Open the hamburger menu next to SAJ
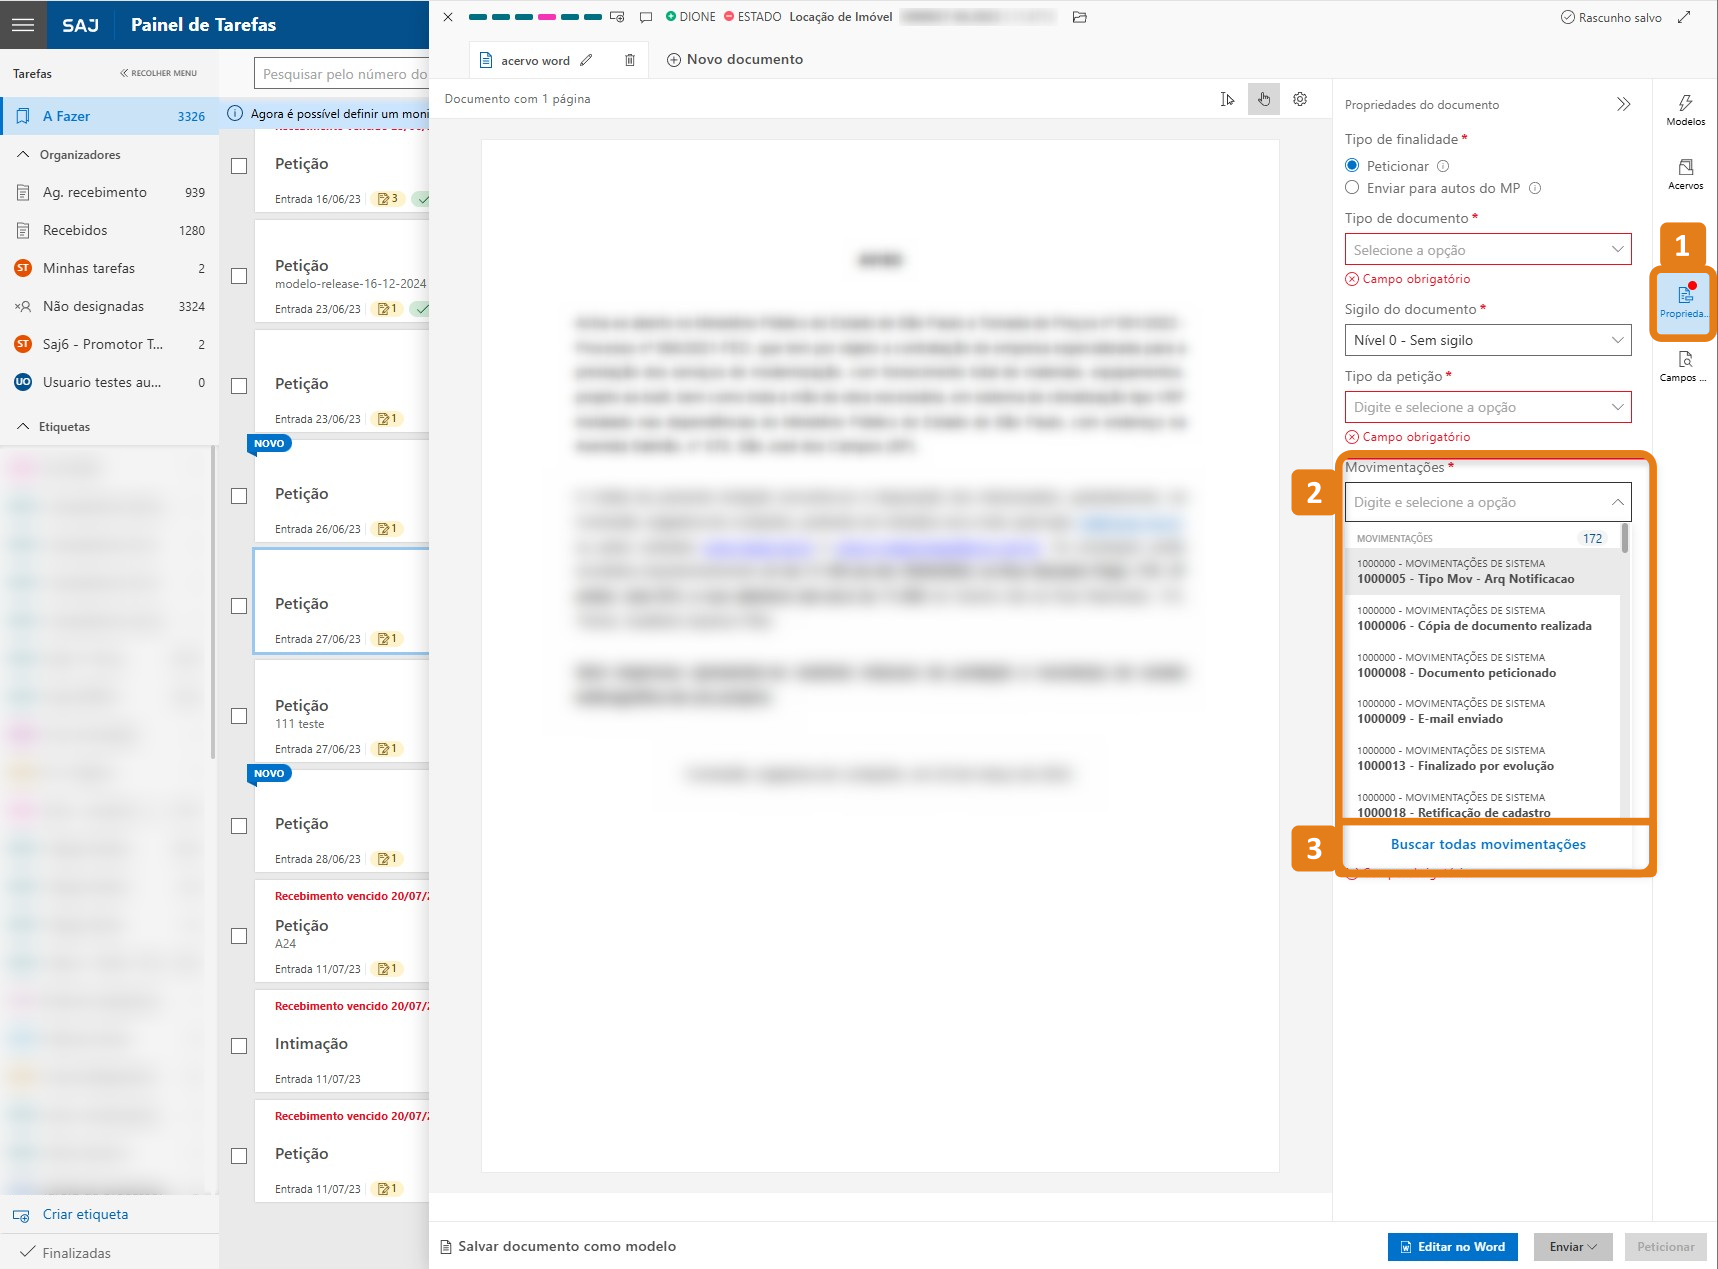1718x1269 pixels. pyautogui.click(x=23, y=24)
